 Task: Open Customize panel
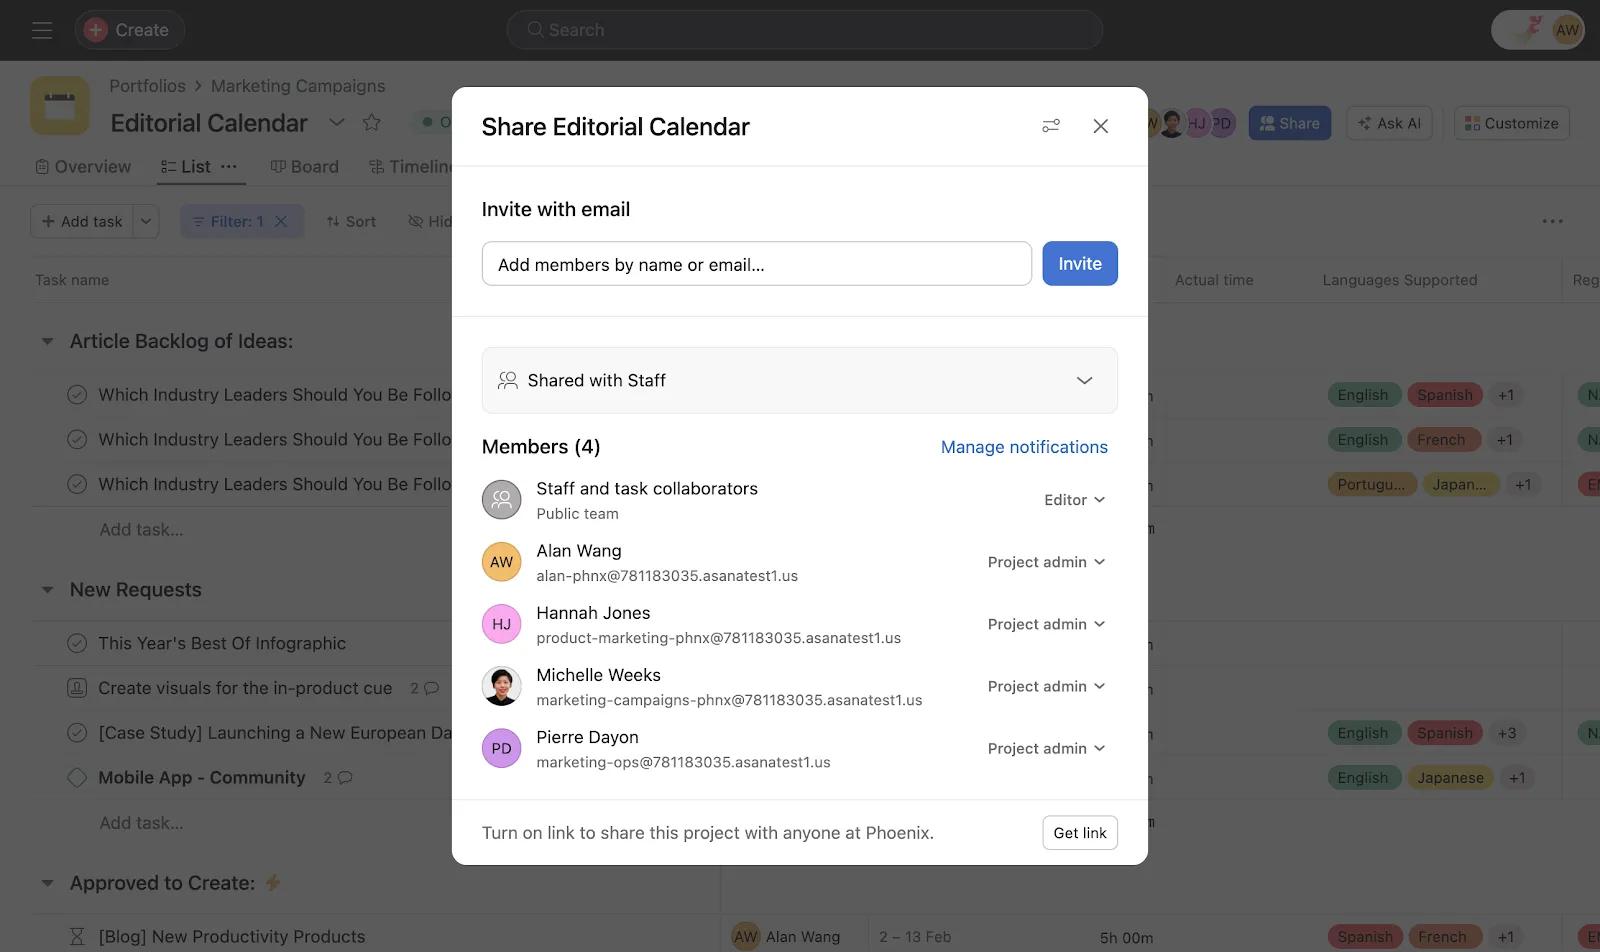(x=1511, y=123)
